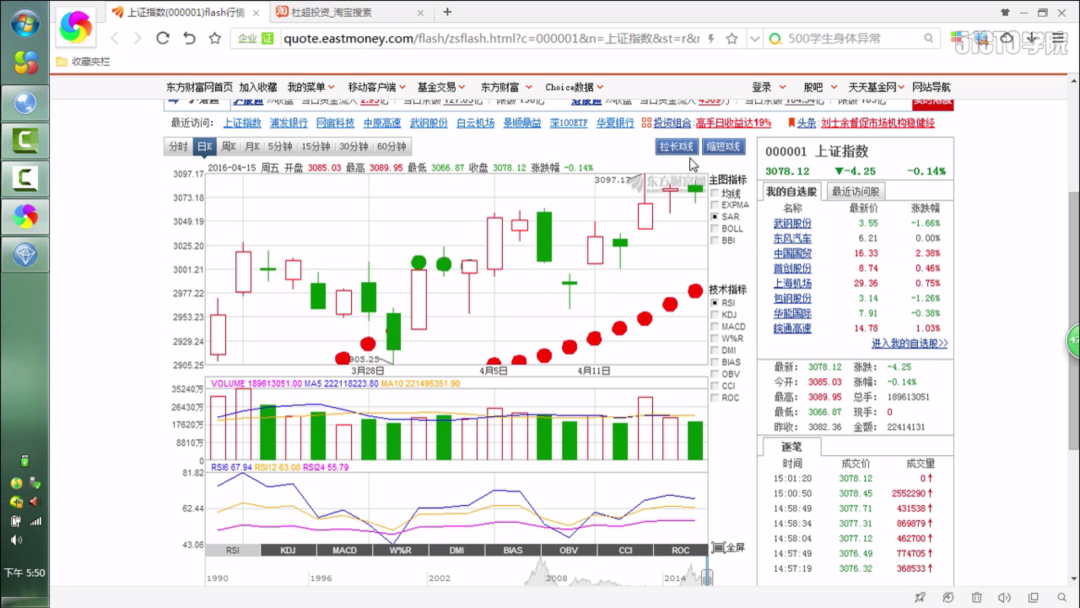Switch chart to 周K tab

tap(229, 147)
